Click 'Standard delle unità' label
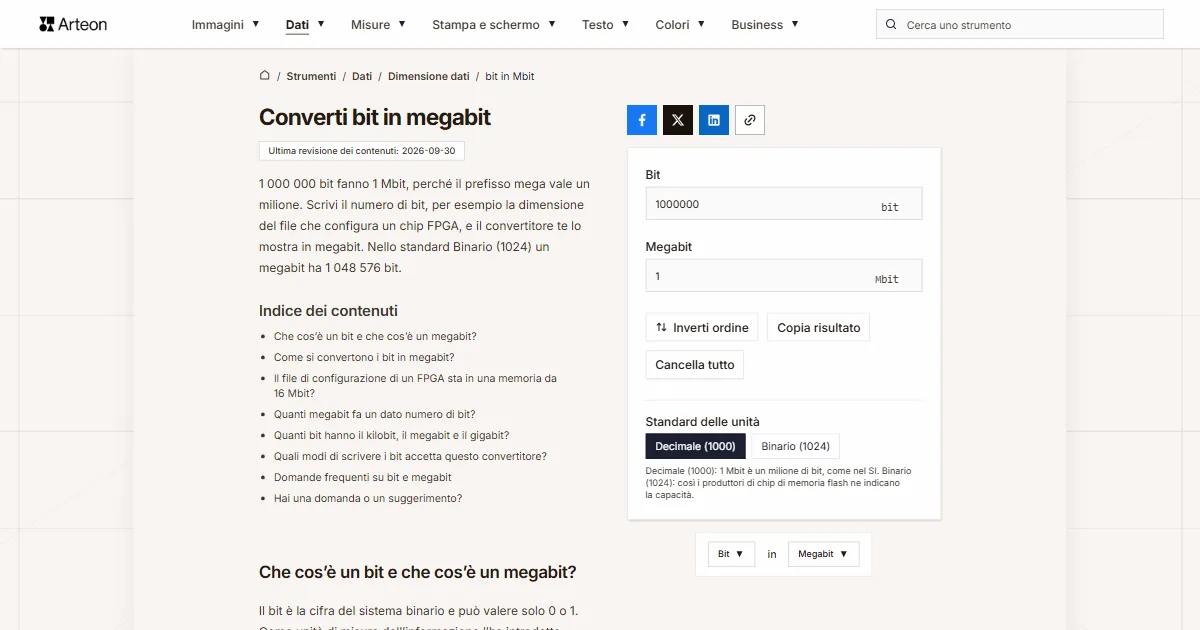Image resolution: width=1200 pixels, height=630 pixels. click(x=702, y=422)
